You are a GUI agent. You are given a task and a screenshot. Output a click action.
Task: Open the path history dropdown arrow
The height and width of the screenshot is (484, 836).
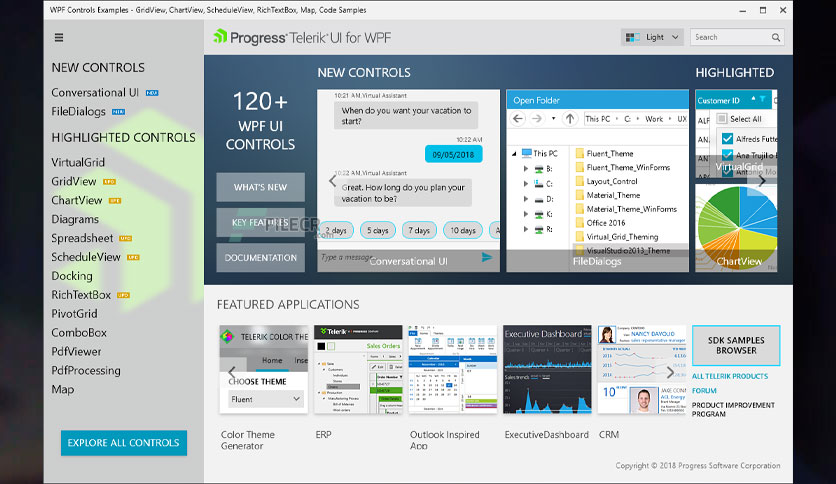[553, 119]
